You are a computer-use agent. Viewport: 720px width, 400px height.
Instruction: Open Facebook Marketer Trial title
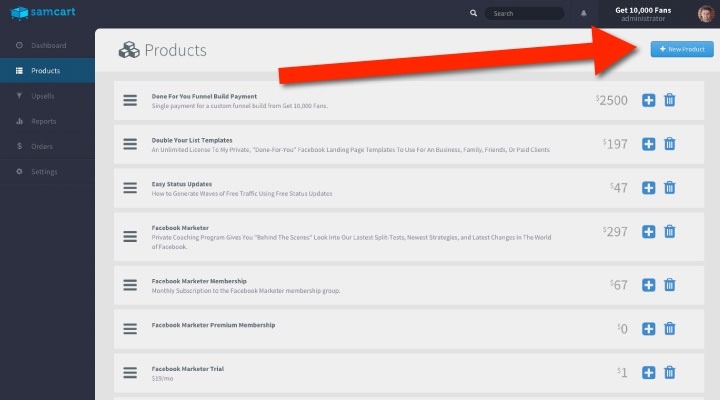tap(188, 369)
